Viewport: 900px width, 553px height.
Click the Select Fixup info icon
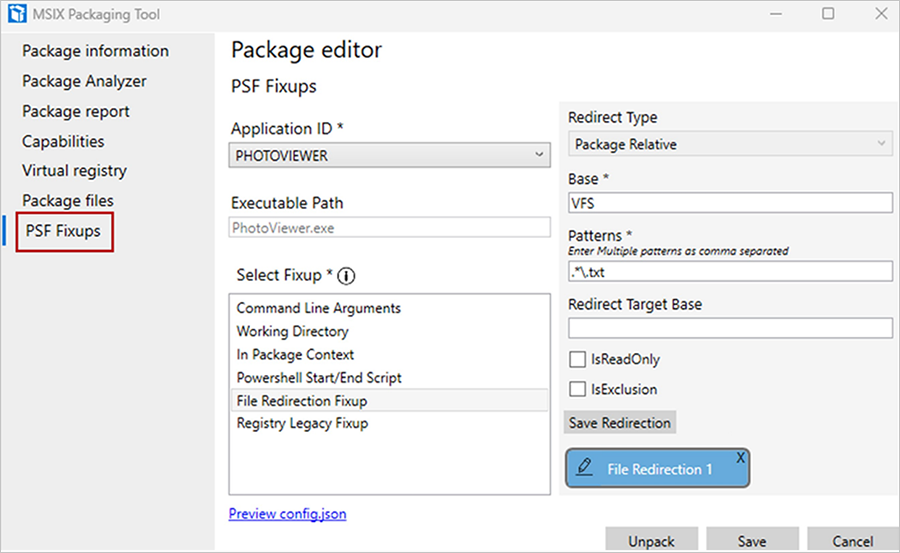(x=347, y=275)
